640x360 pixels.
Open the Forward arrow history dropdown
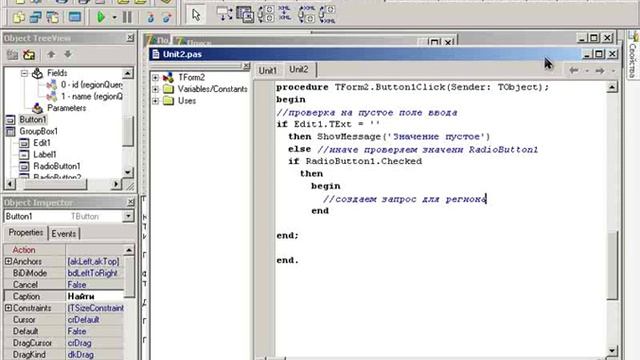613,71
